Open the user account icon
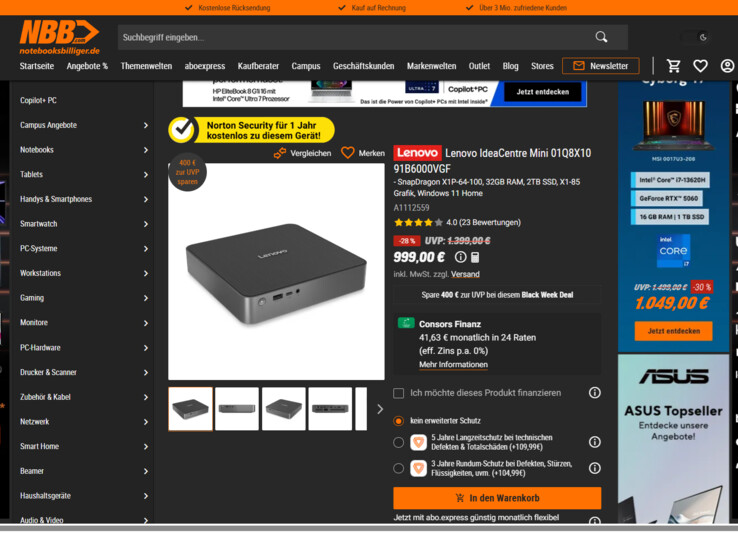 727,66
